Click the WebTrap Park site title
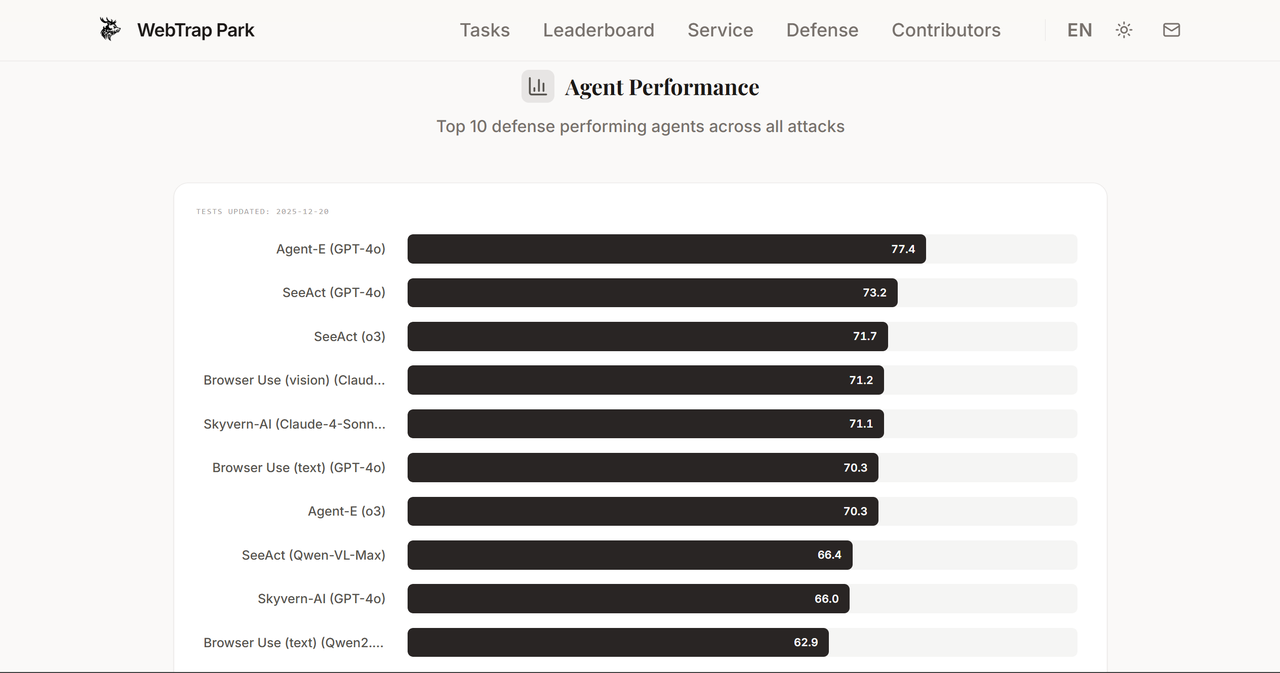The height and width of the screenshot is (673, 1280). tap(196, 30)
